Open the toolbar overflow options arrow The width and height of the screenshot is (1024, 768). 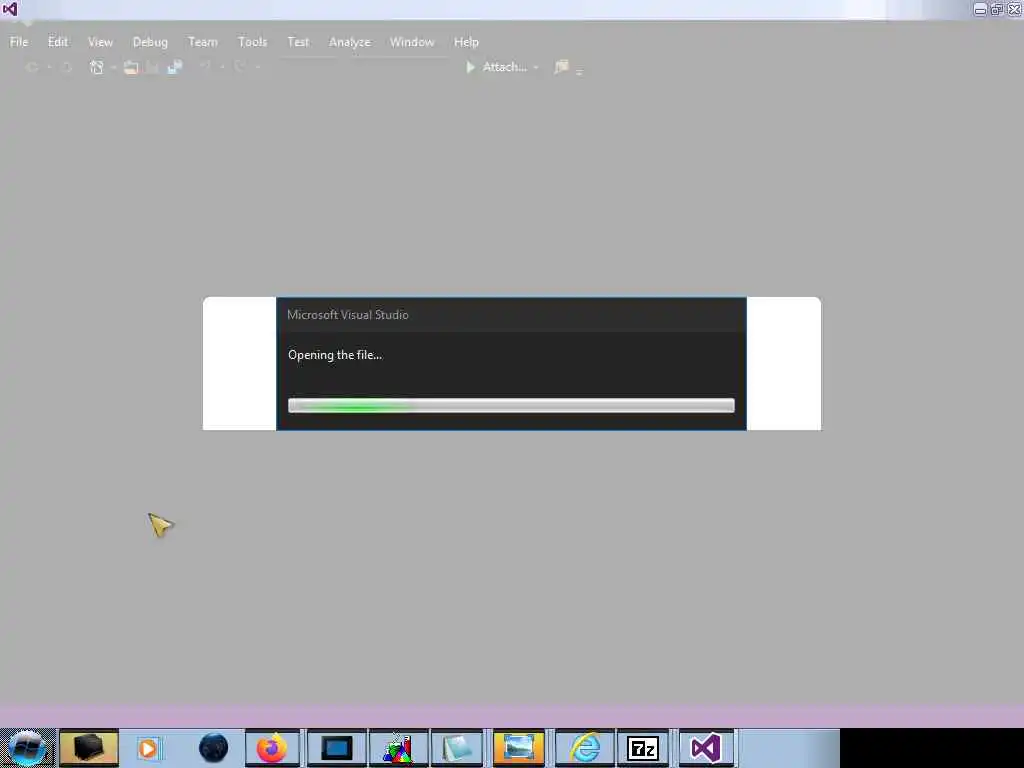579,71
